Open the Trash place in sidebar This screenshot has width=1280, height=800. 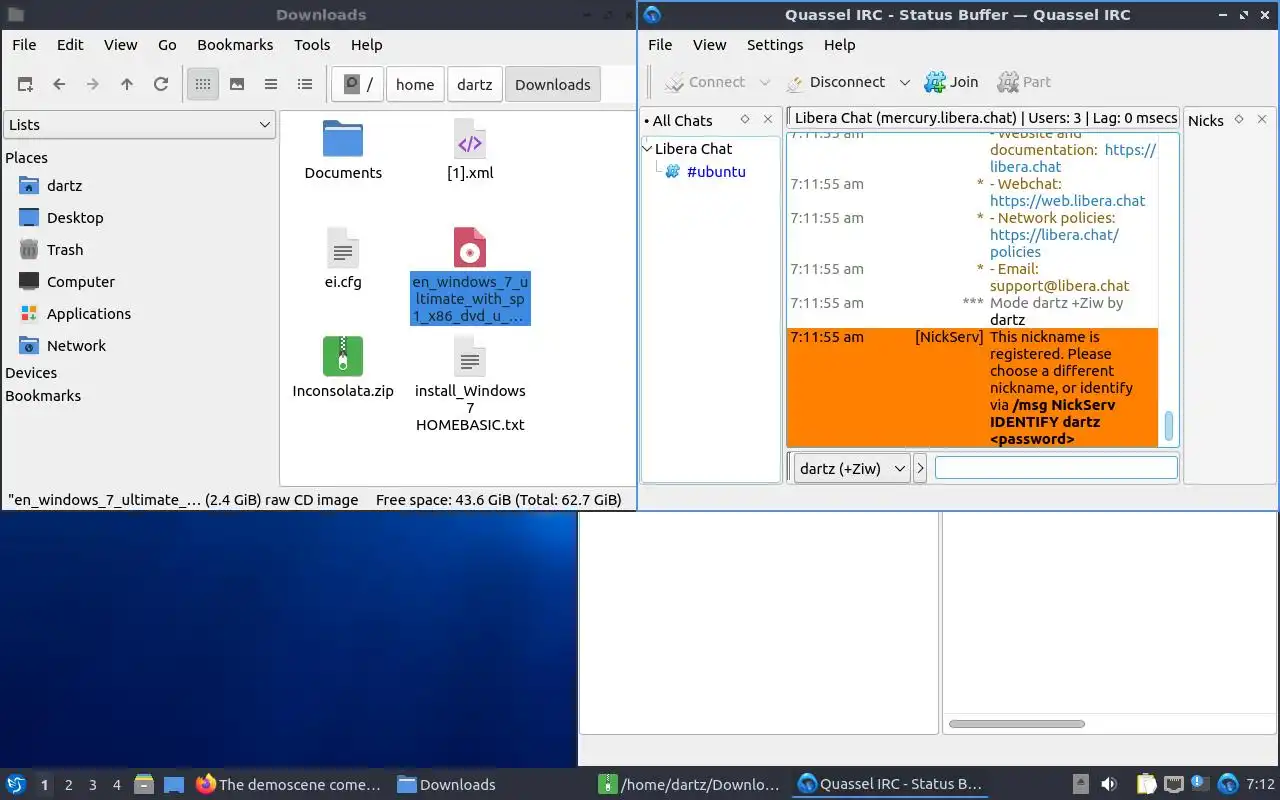65,250
